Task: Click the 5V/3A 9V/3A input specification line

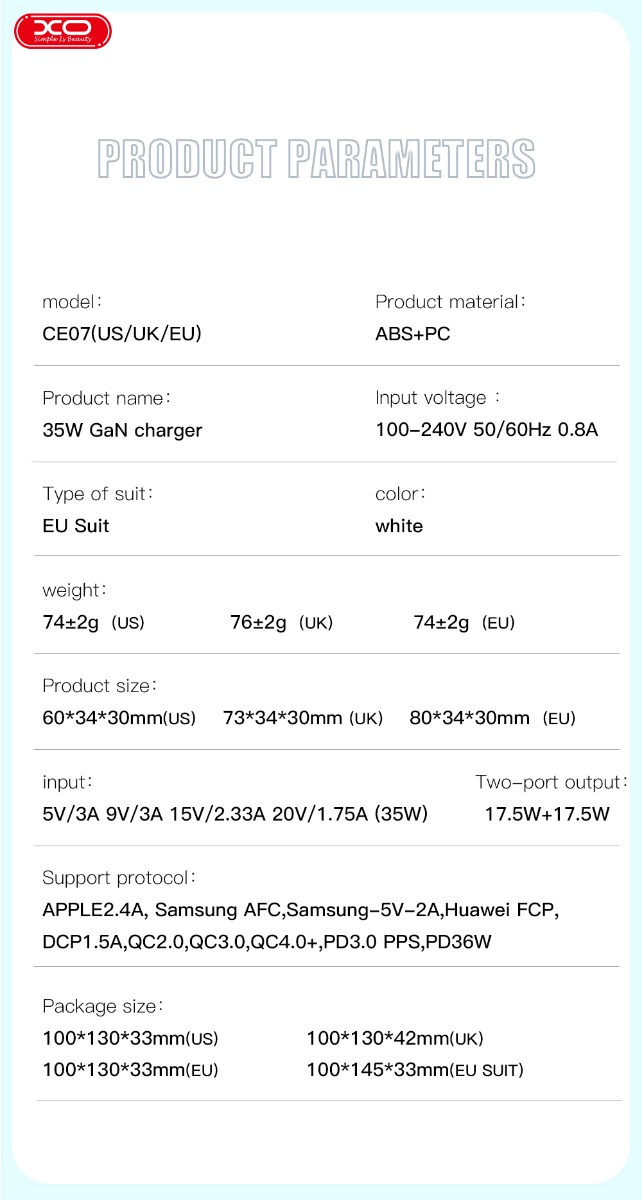Action: tap(235, 814)
